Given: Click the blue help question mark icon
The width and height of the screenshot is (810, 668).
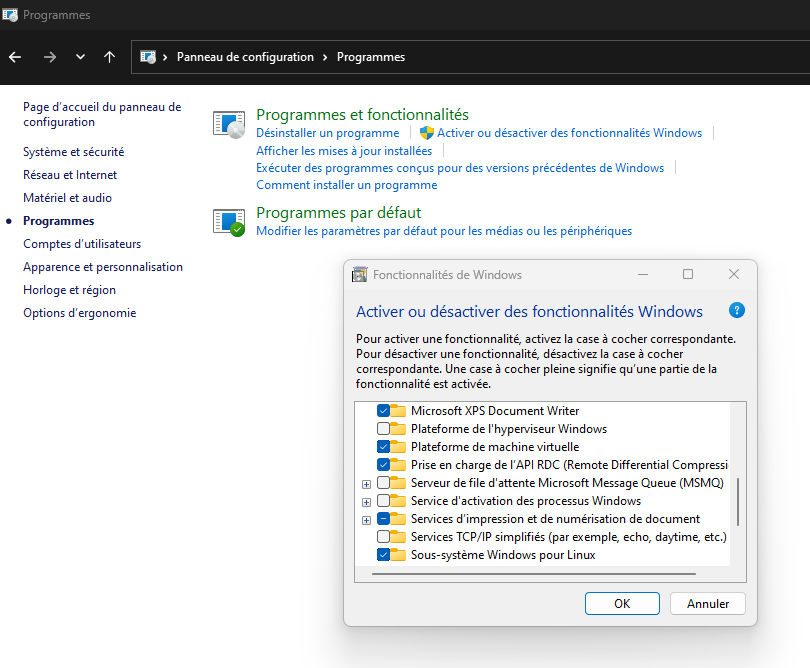Looking at the screenshot, I should click(737, 311).
